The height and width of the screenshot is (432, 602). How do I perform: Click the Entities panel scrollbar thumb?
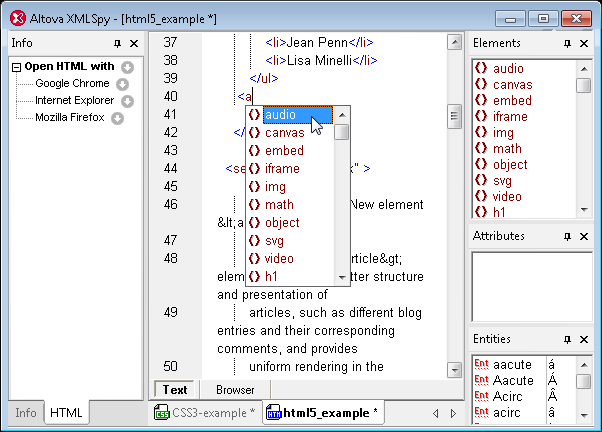coord(584,381)
